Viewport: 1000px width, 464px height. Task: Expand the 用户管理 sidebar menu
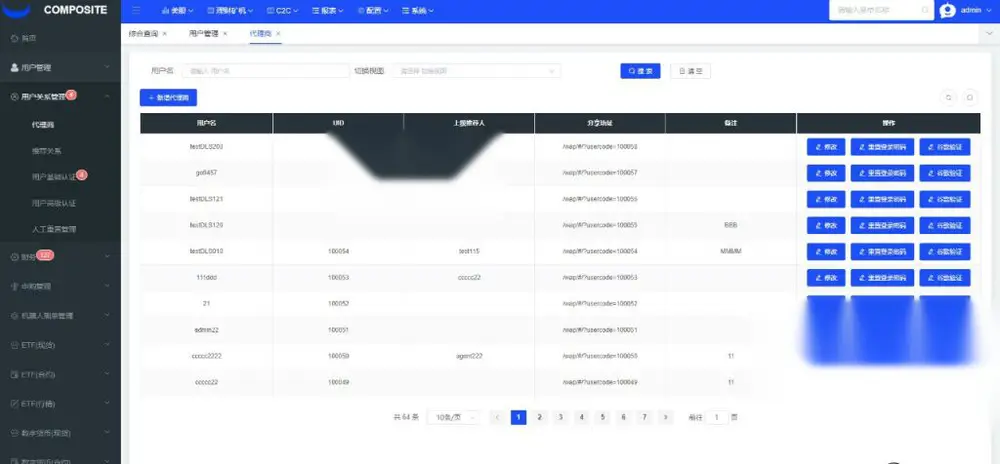[60, 67]
